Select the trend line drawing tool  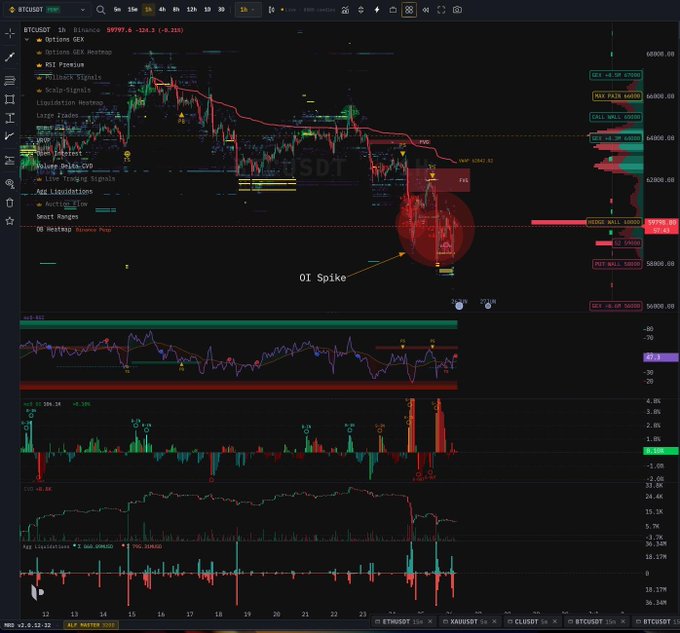10,57
